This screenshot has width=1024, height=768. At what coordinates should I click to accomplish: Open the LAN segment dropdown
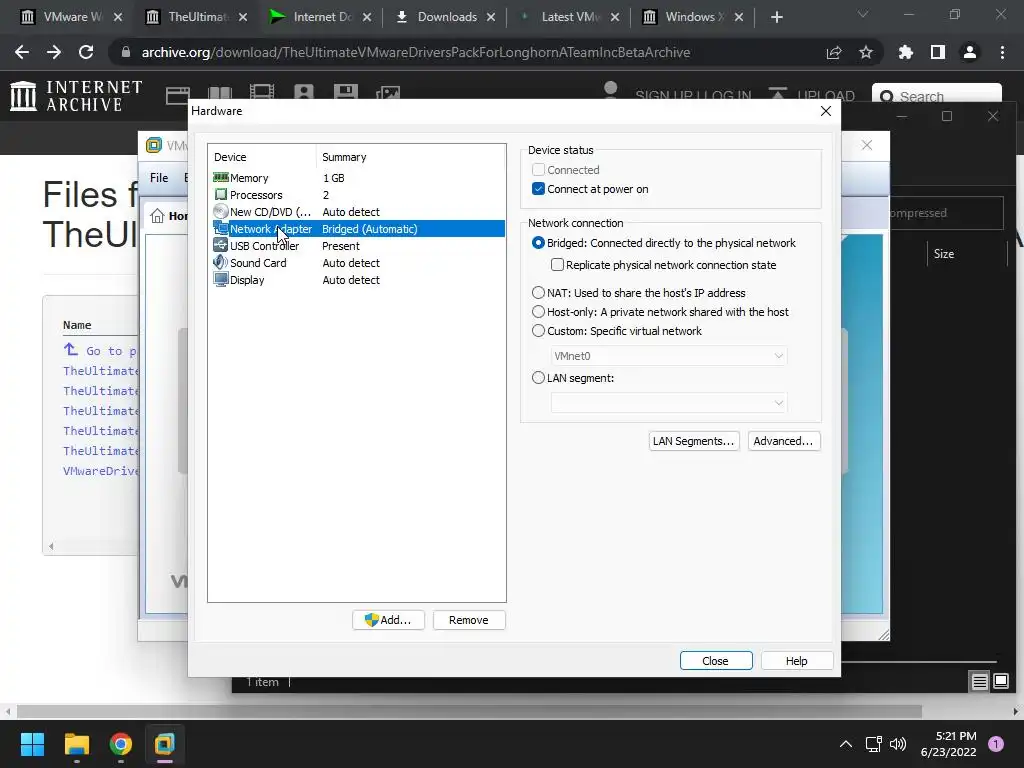669,402
